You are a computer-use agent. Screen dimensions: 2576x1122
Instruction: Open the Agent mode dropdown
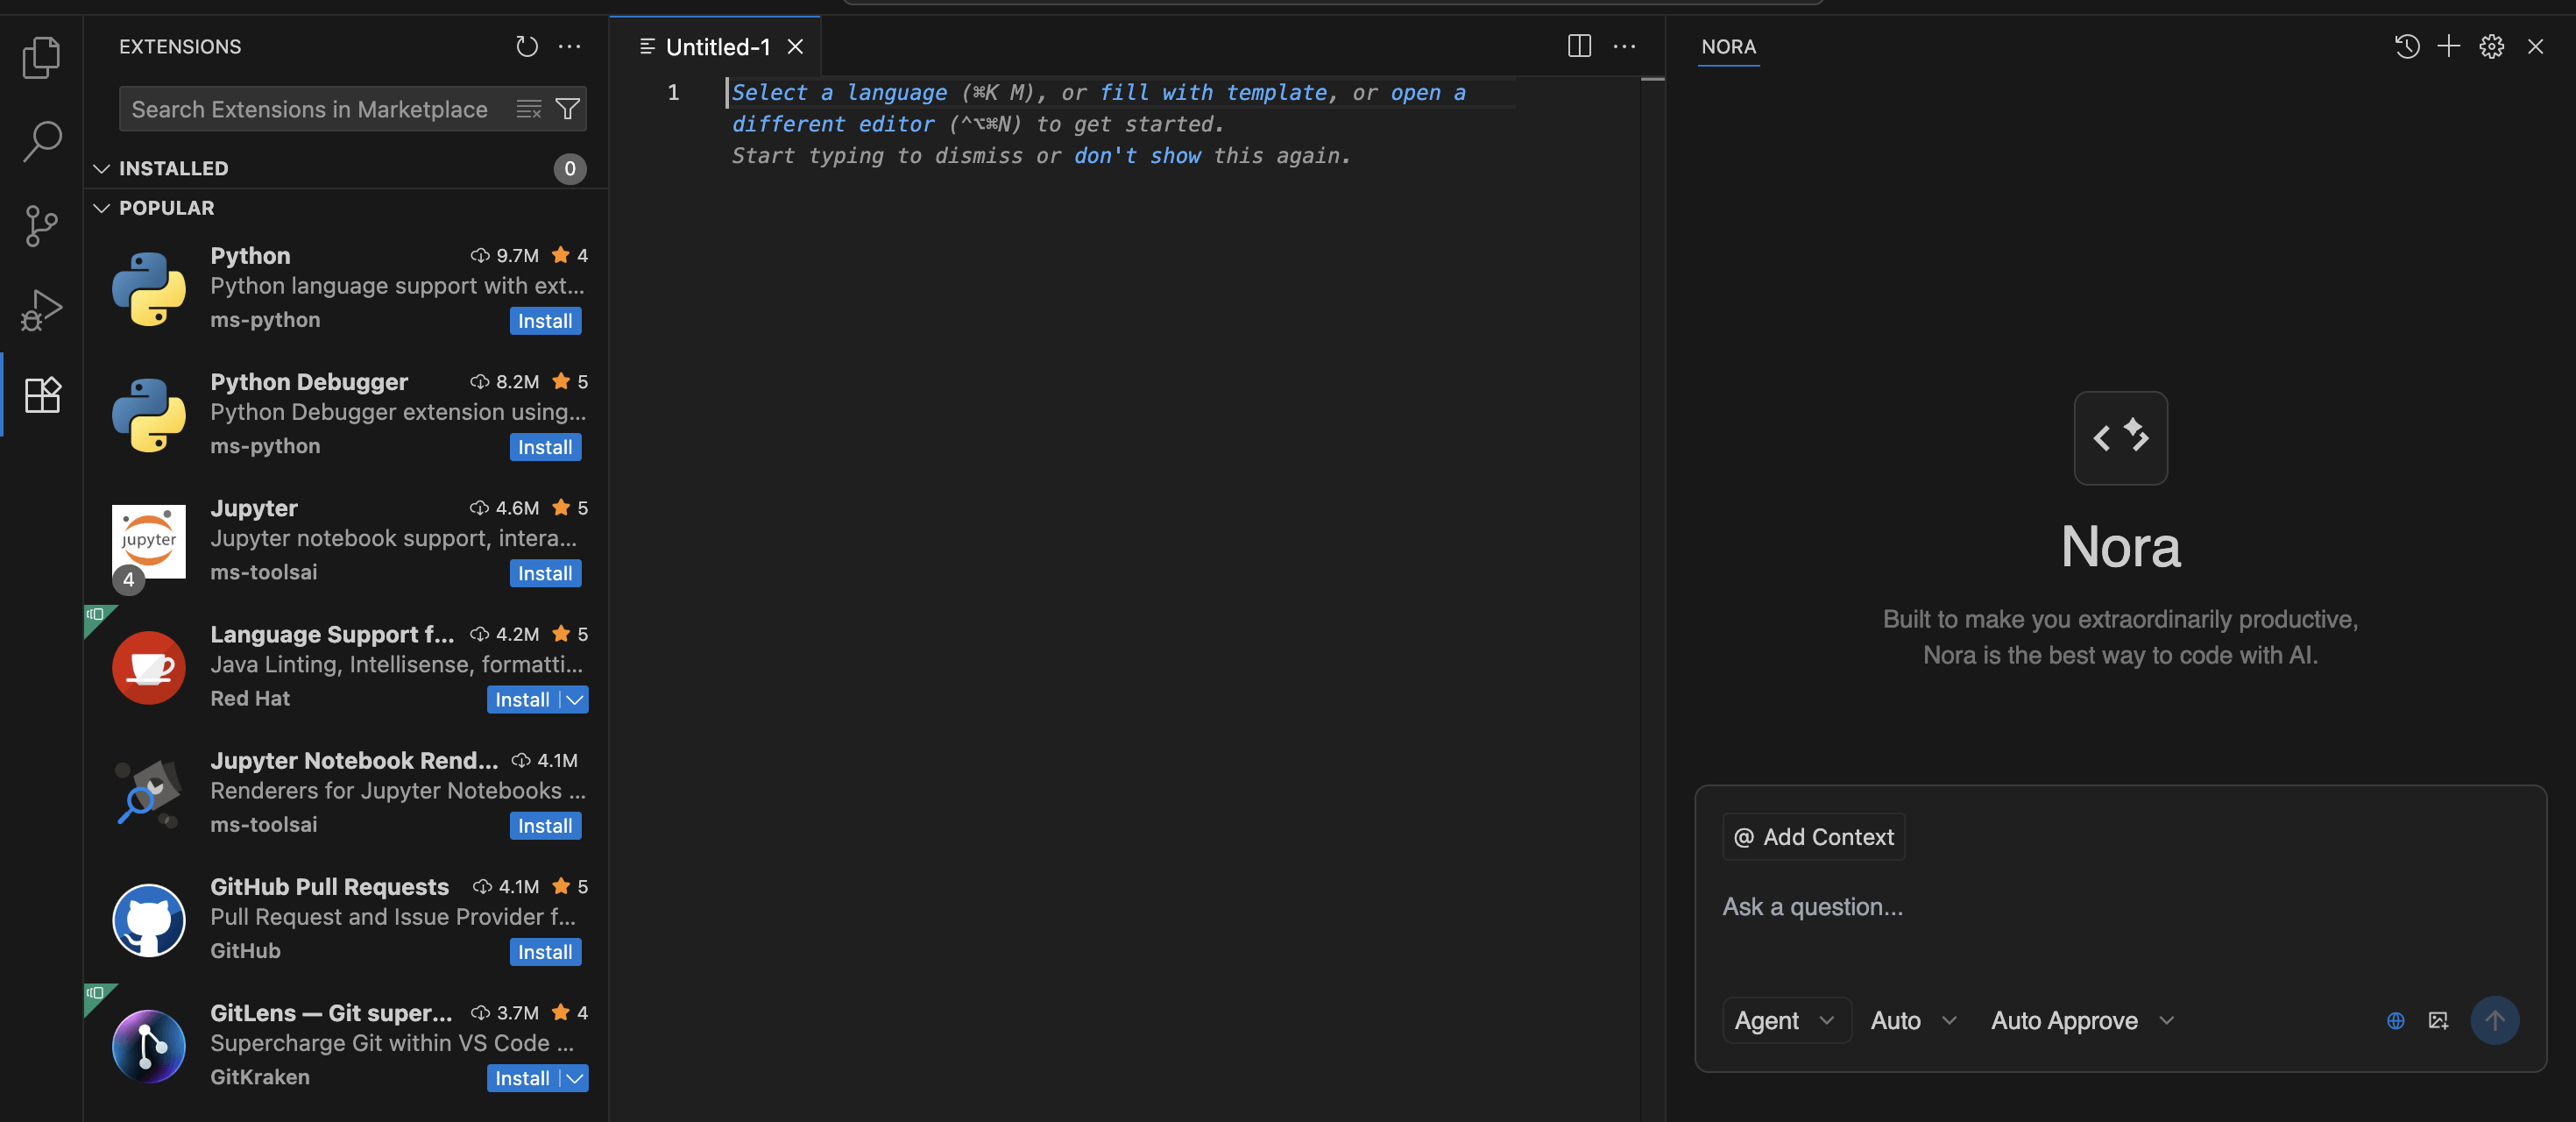pyautogui.click(x=1785, y=1021)
